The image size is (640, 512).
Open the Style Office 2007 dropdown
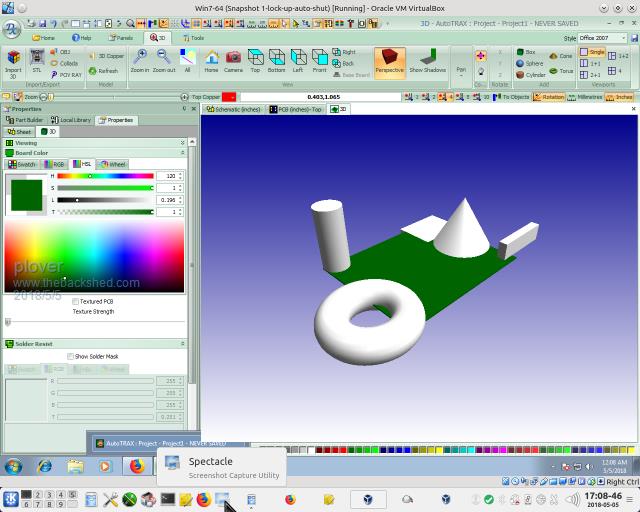pos(605,37)
